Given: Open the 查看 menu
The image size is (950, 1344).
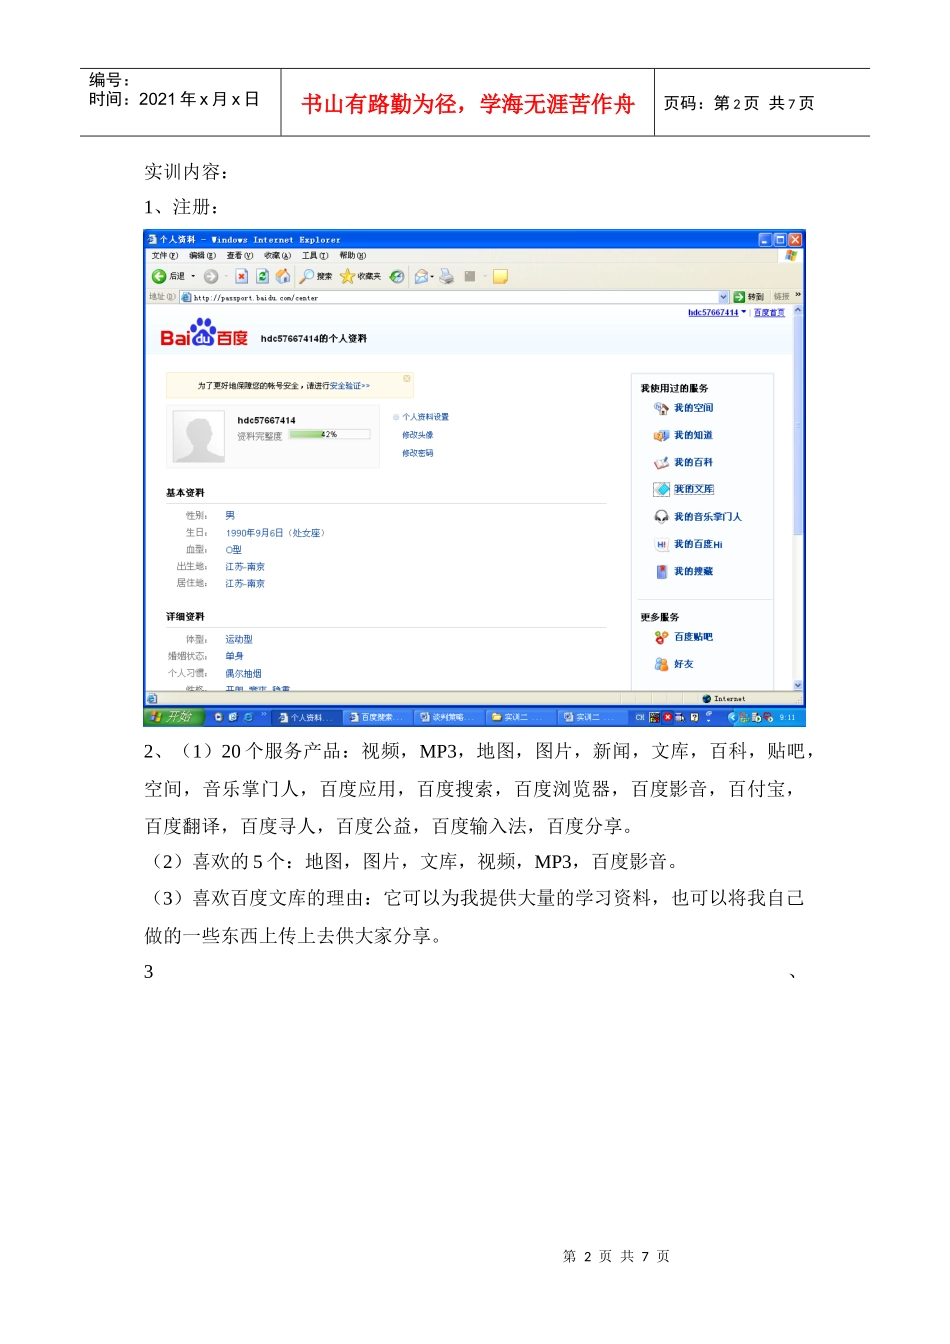Looking at the screenshot, I should (240, 256).
